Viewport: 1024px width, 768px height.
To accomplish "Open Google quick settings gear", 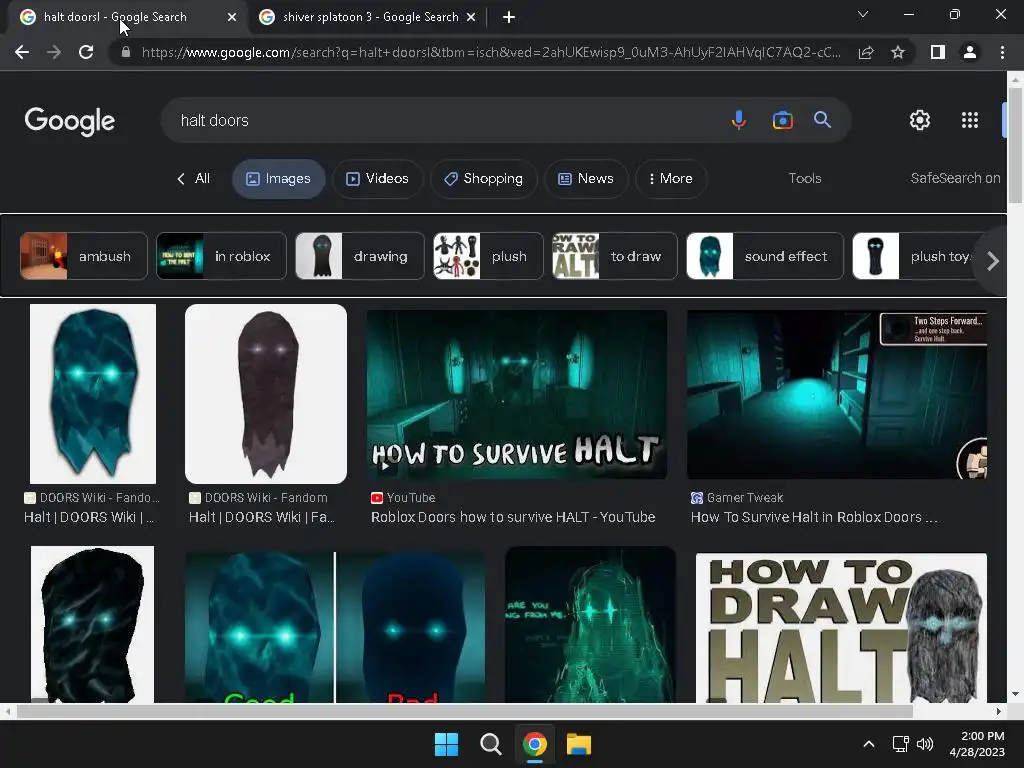I will click(920, 120).
